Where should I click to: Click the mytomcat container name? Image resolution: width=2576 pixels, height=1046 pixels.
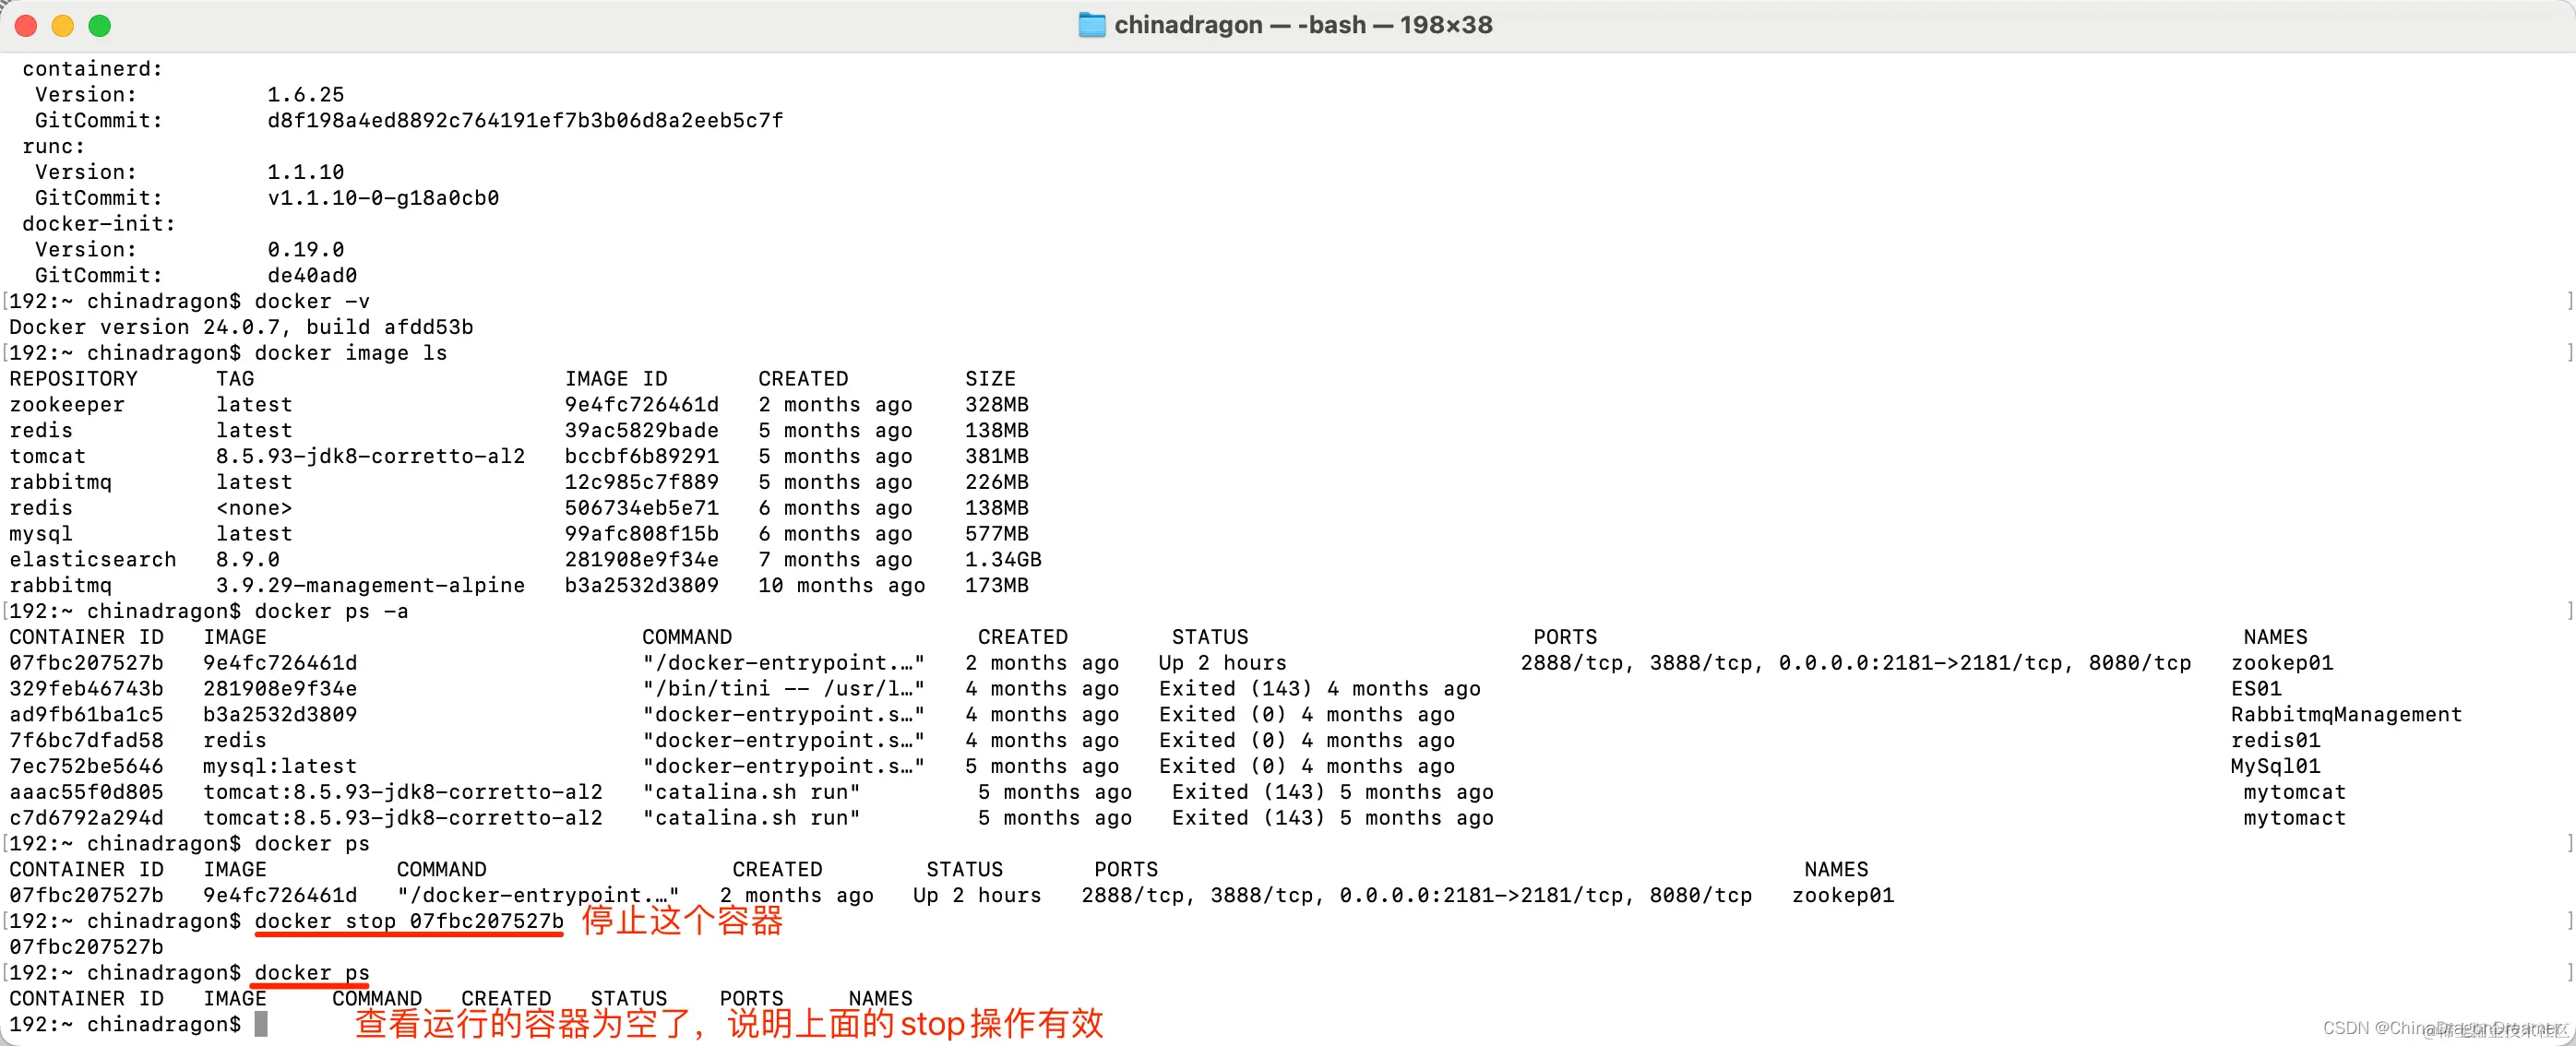tap(2294, 793)
